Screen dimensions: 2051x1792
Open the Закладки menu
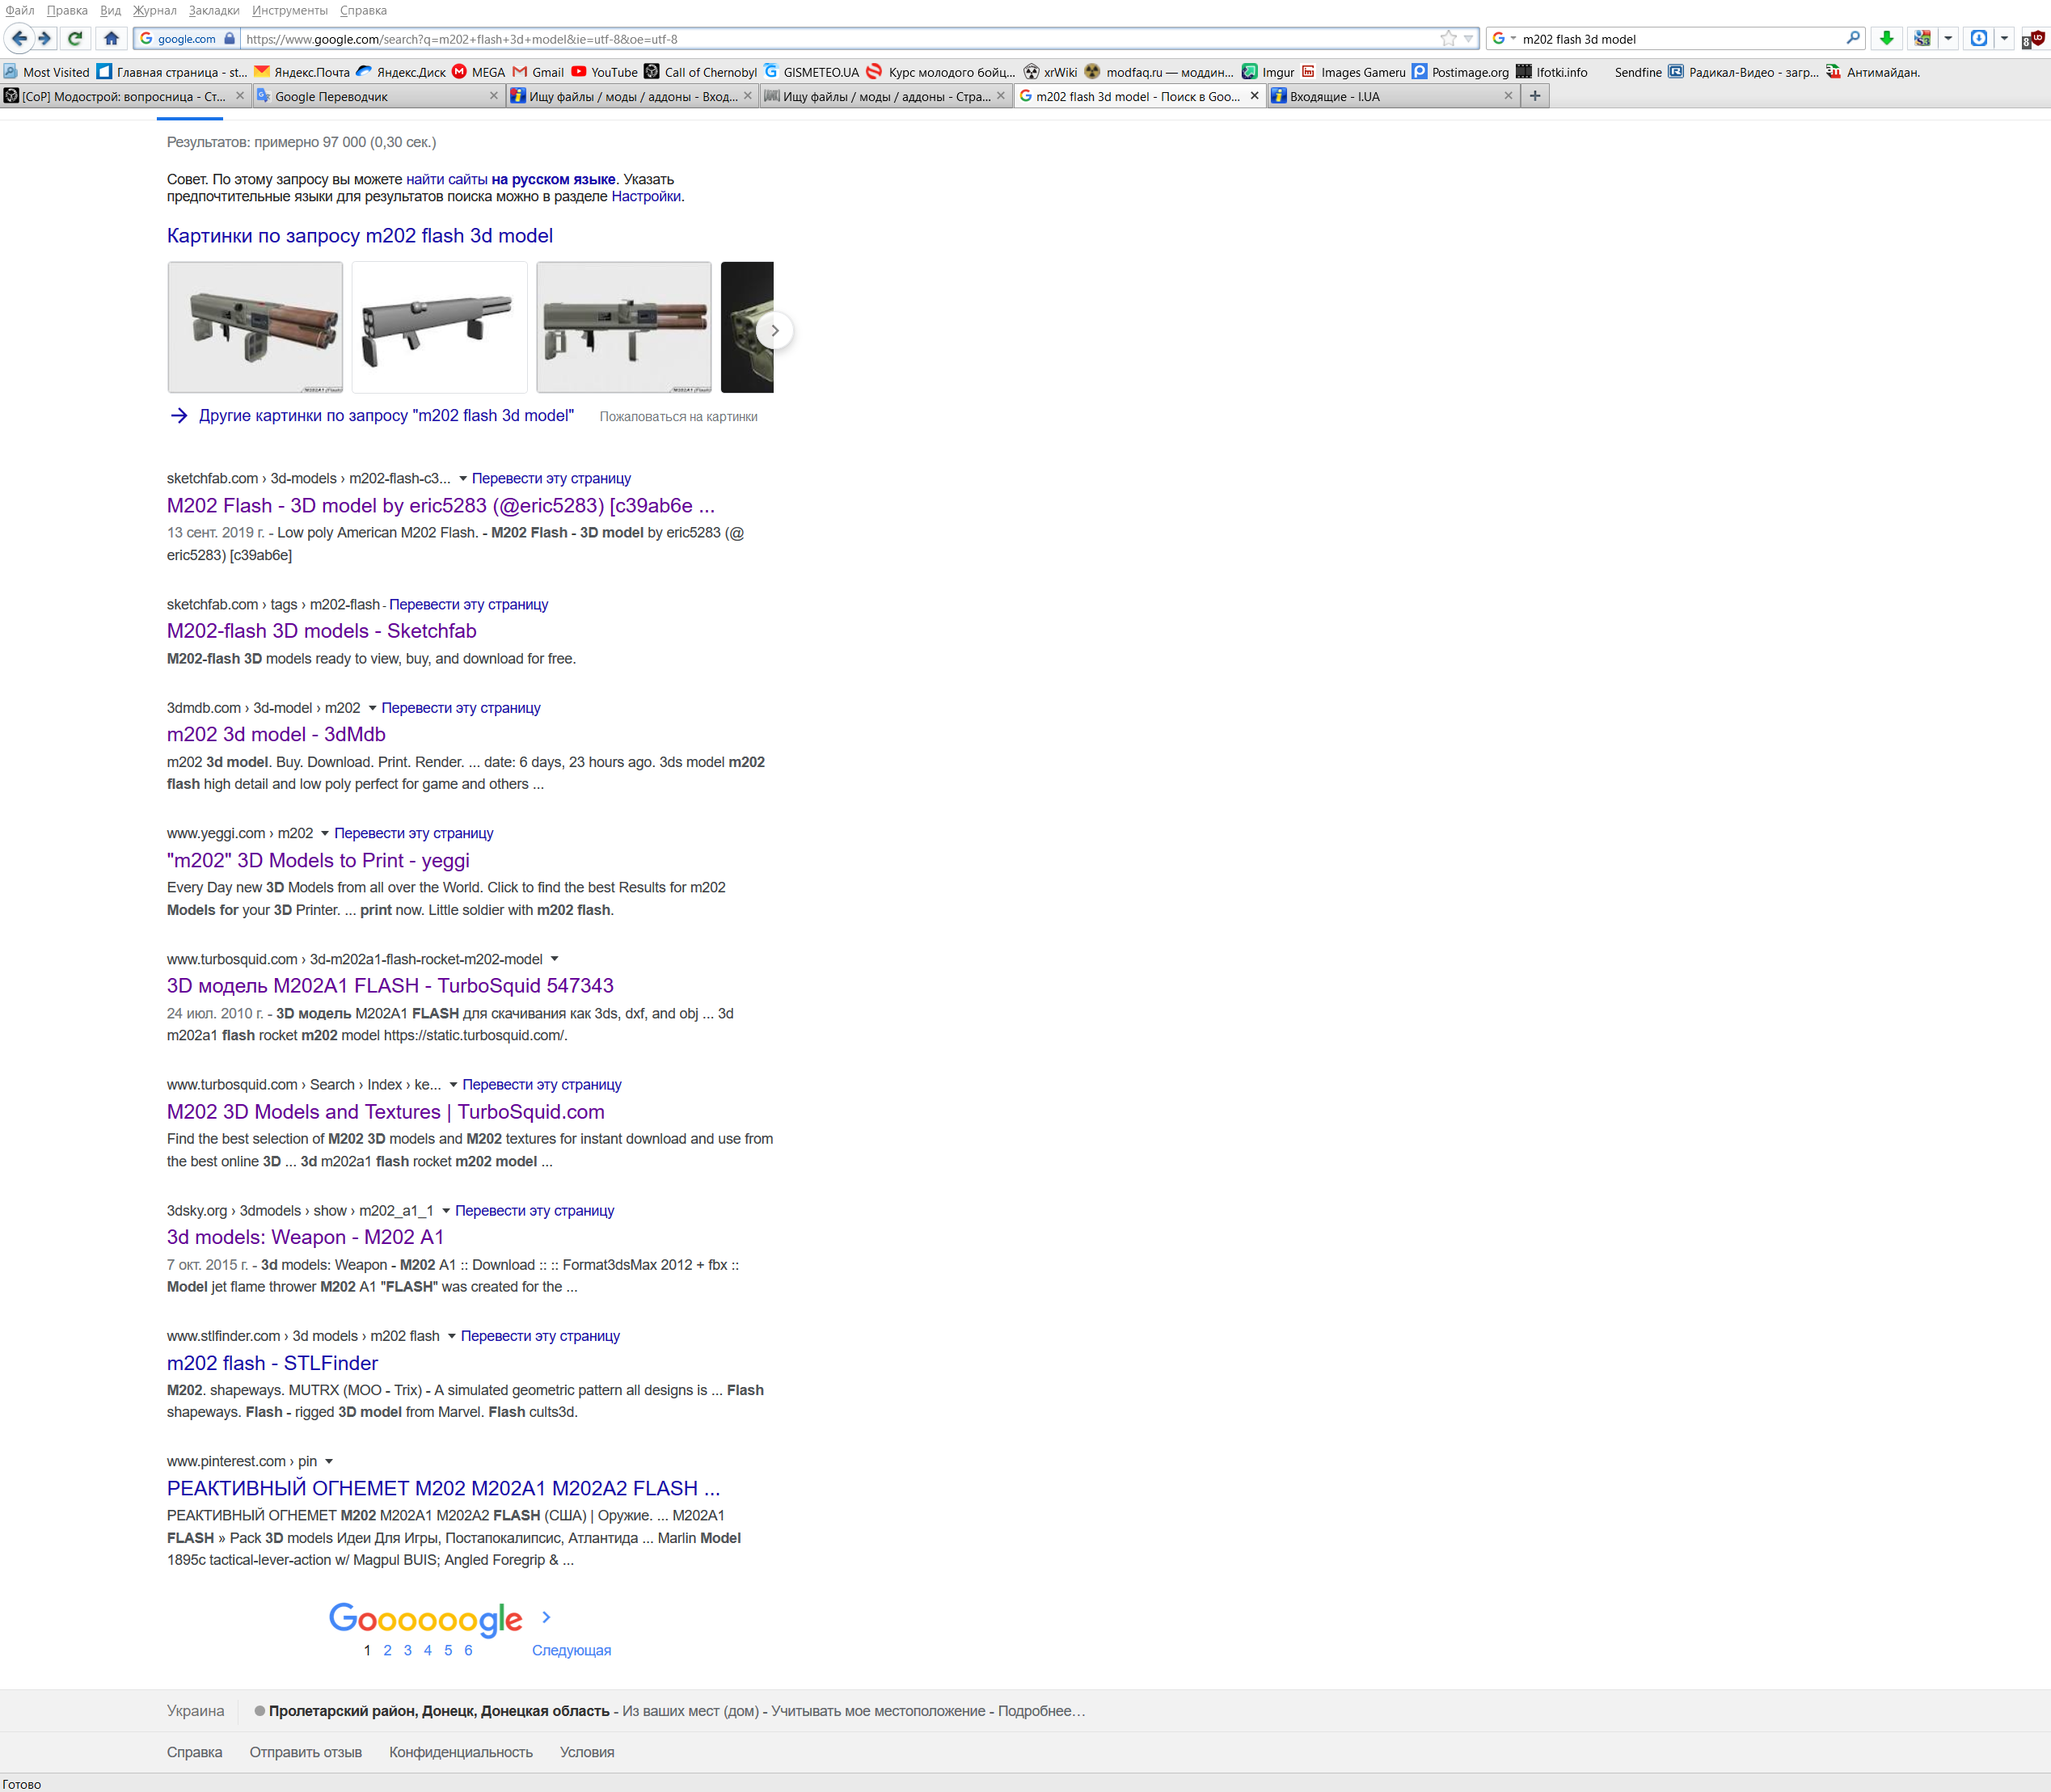(x=214, y=10)
